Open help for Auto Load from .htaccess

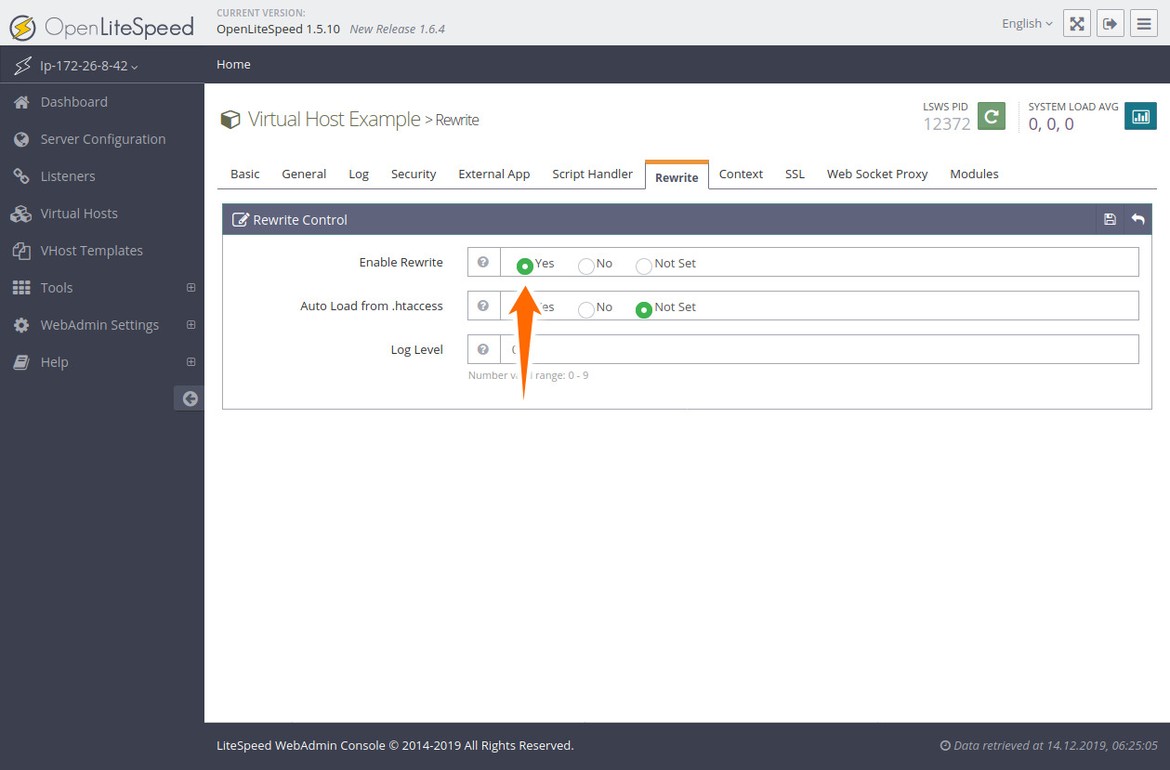click(484, 306)
